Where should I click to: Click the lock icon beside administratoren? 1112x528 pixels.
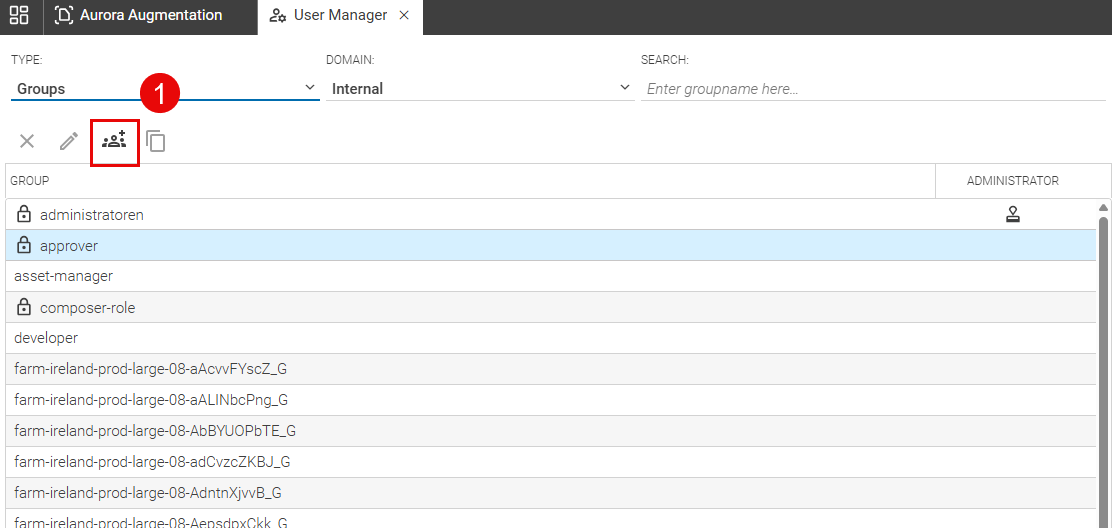point(25,215)
